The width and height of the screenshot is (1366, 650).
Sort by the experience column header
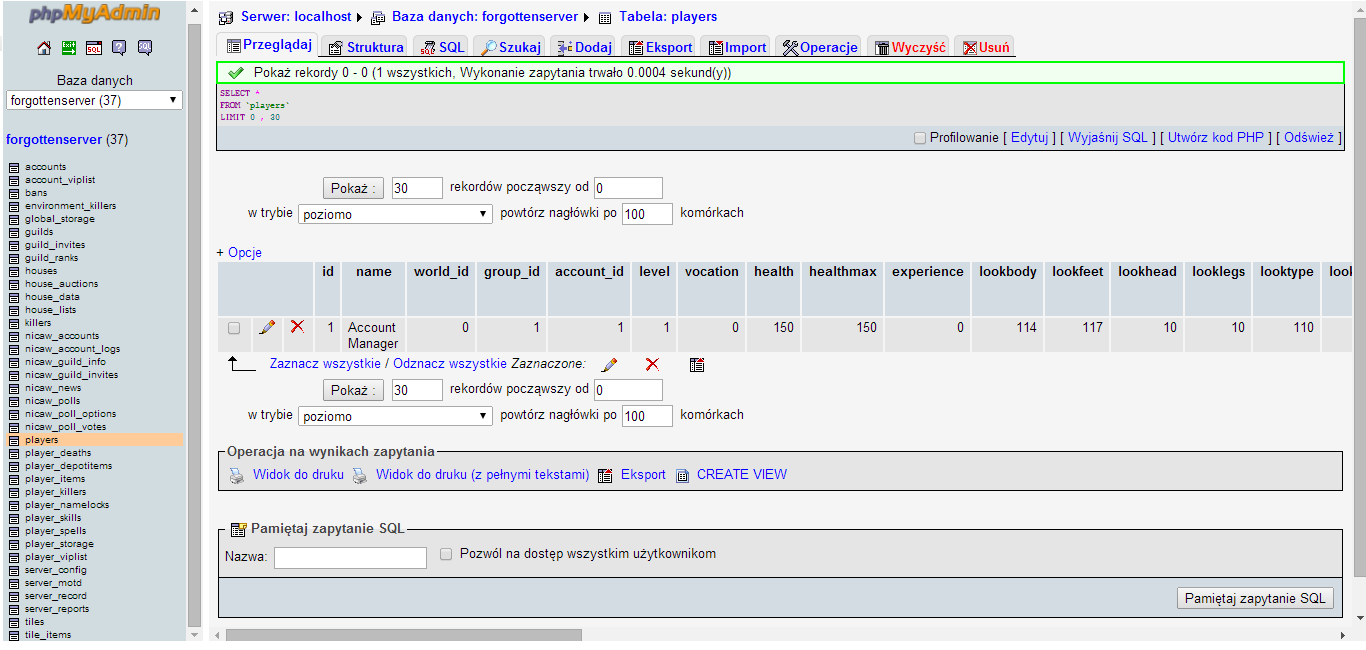928,272
